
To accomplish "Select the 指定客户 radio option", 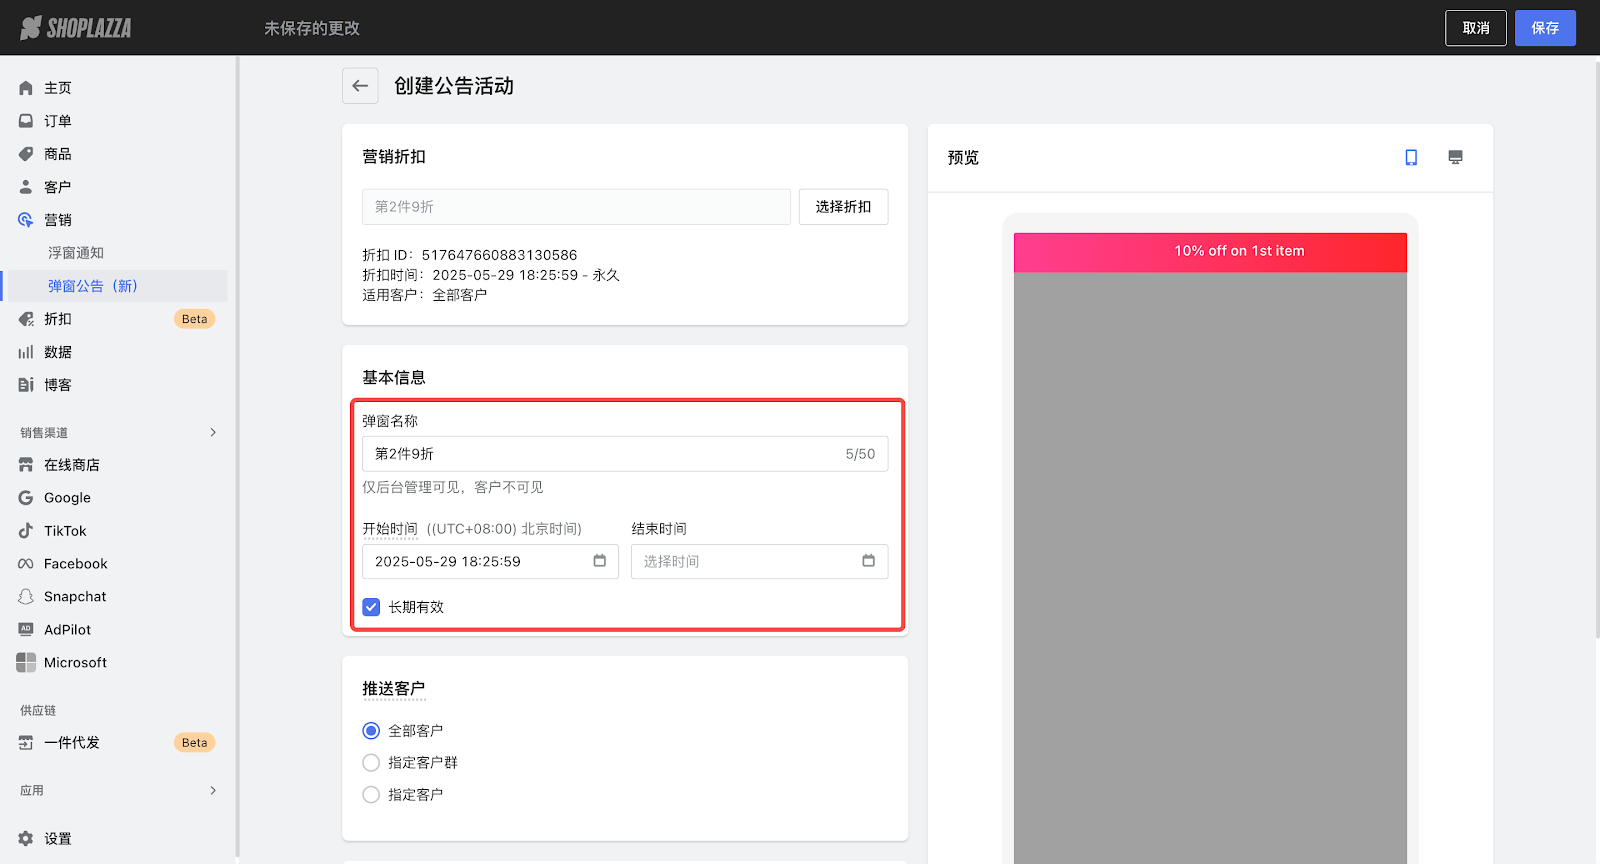I will 371,795.
